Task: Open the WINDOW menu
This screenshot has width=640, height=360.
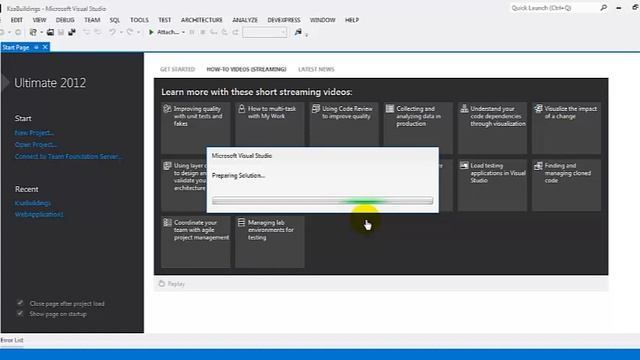Action: 322,20
